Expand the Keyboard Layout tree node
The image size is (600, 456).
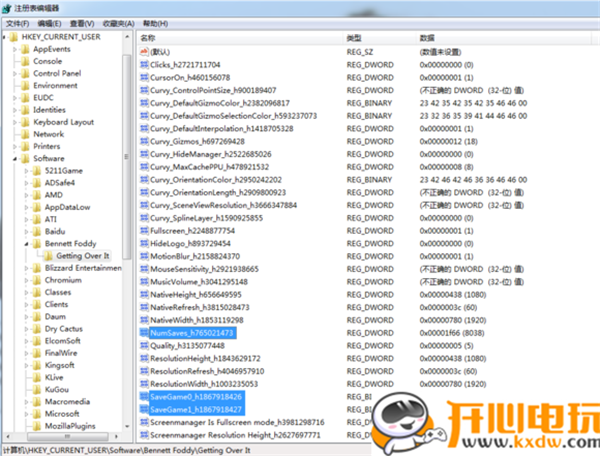point(15,122)
